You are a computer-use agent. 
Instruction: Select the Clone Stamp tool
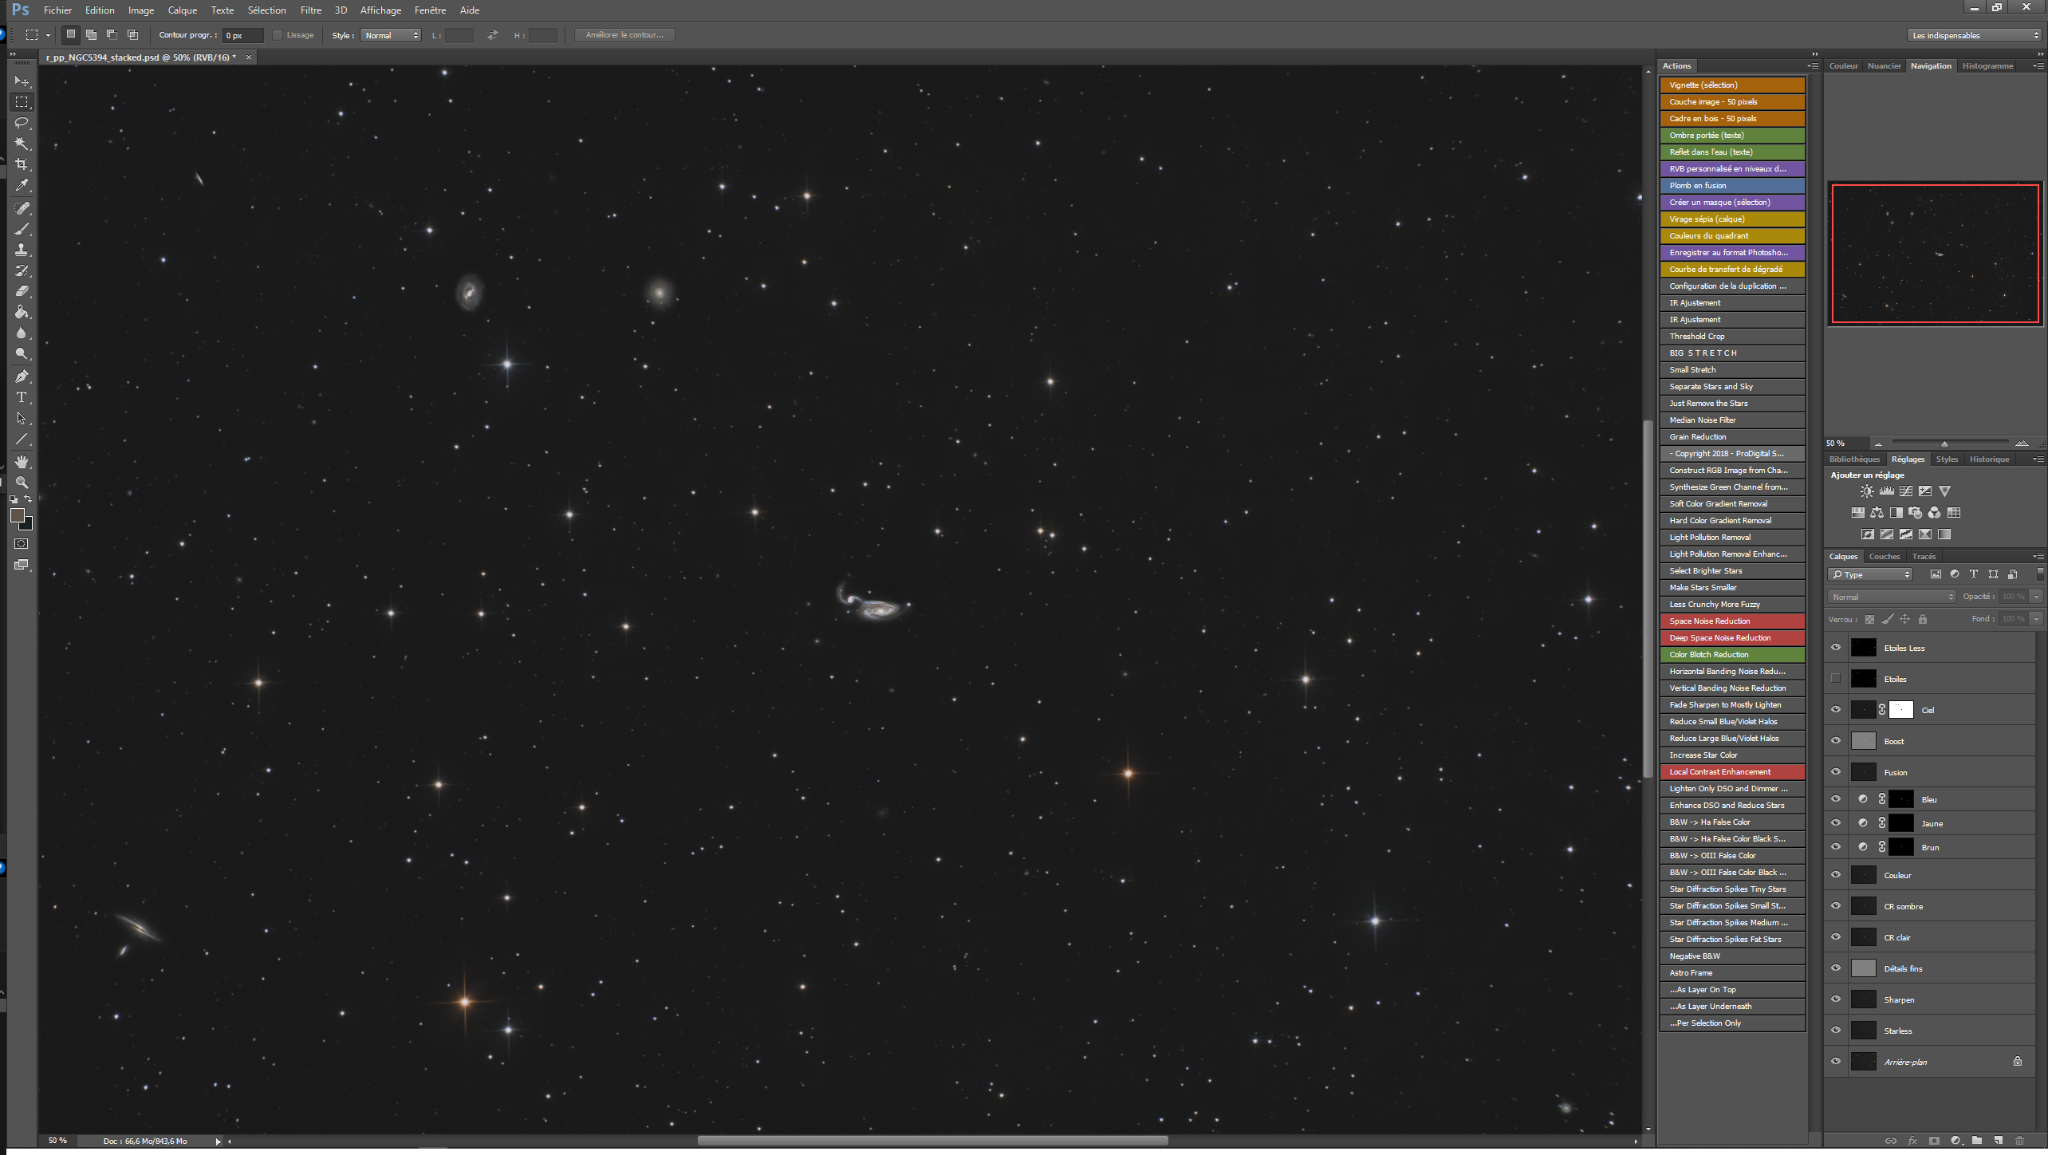point(21,250)
